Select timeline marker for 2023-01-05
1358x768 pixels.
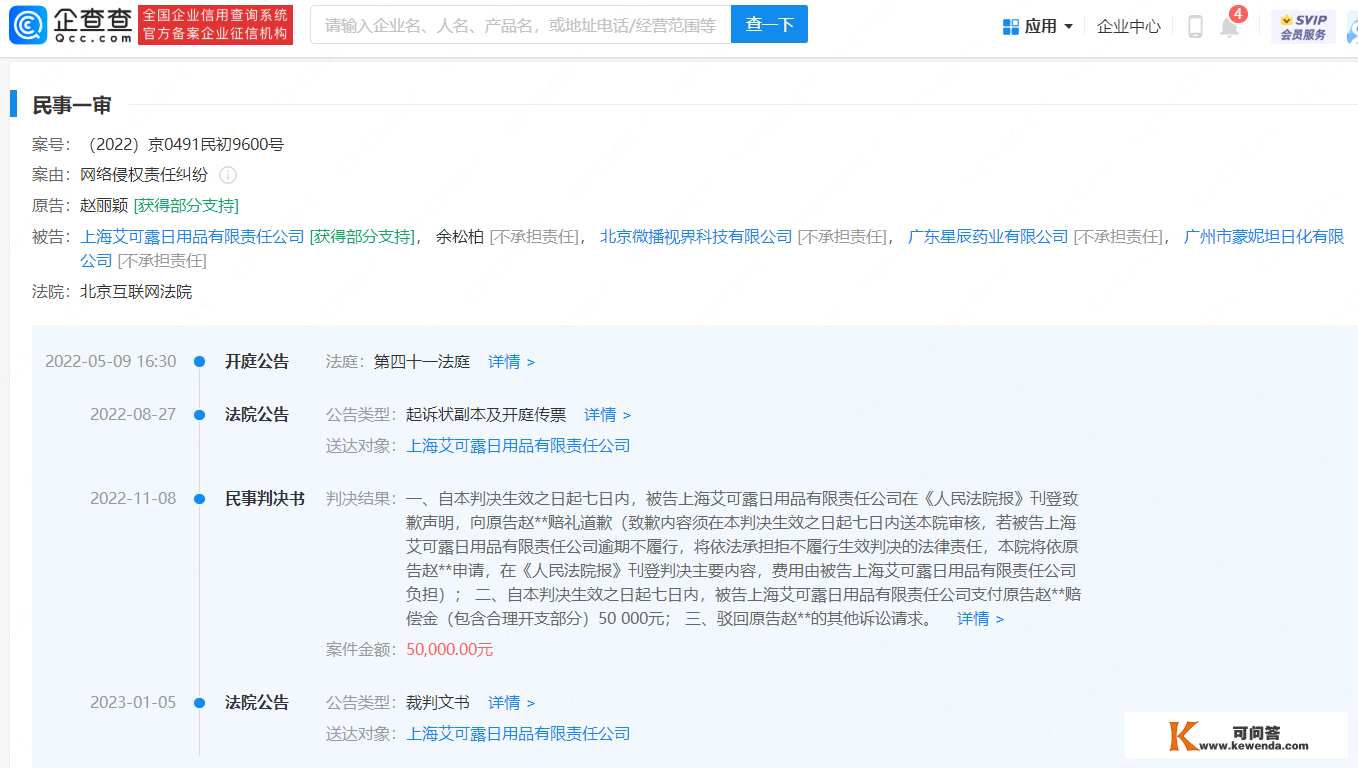tap(200, 703)
